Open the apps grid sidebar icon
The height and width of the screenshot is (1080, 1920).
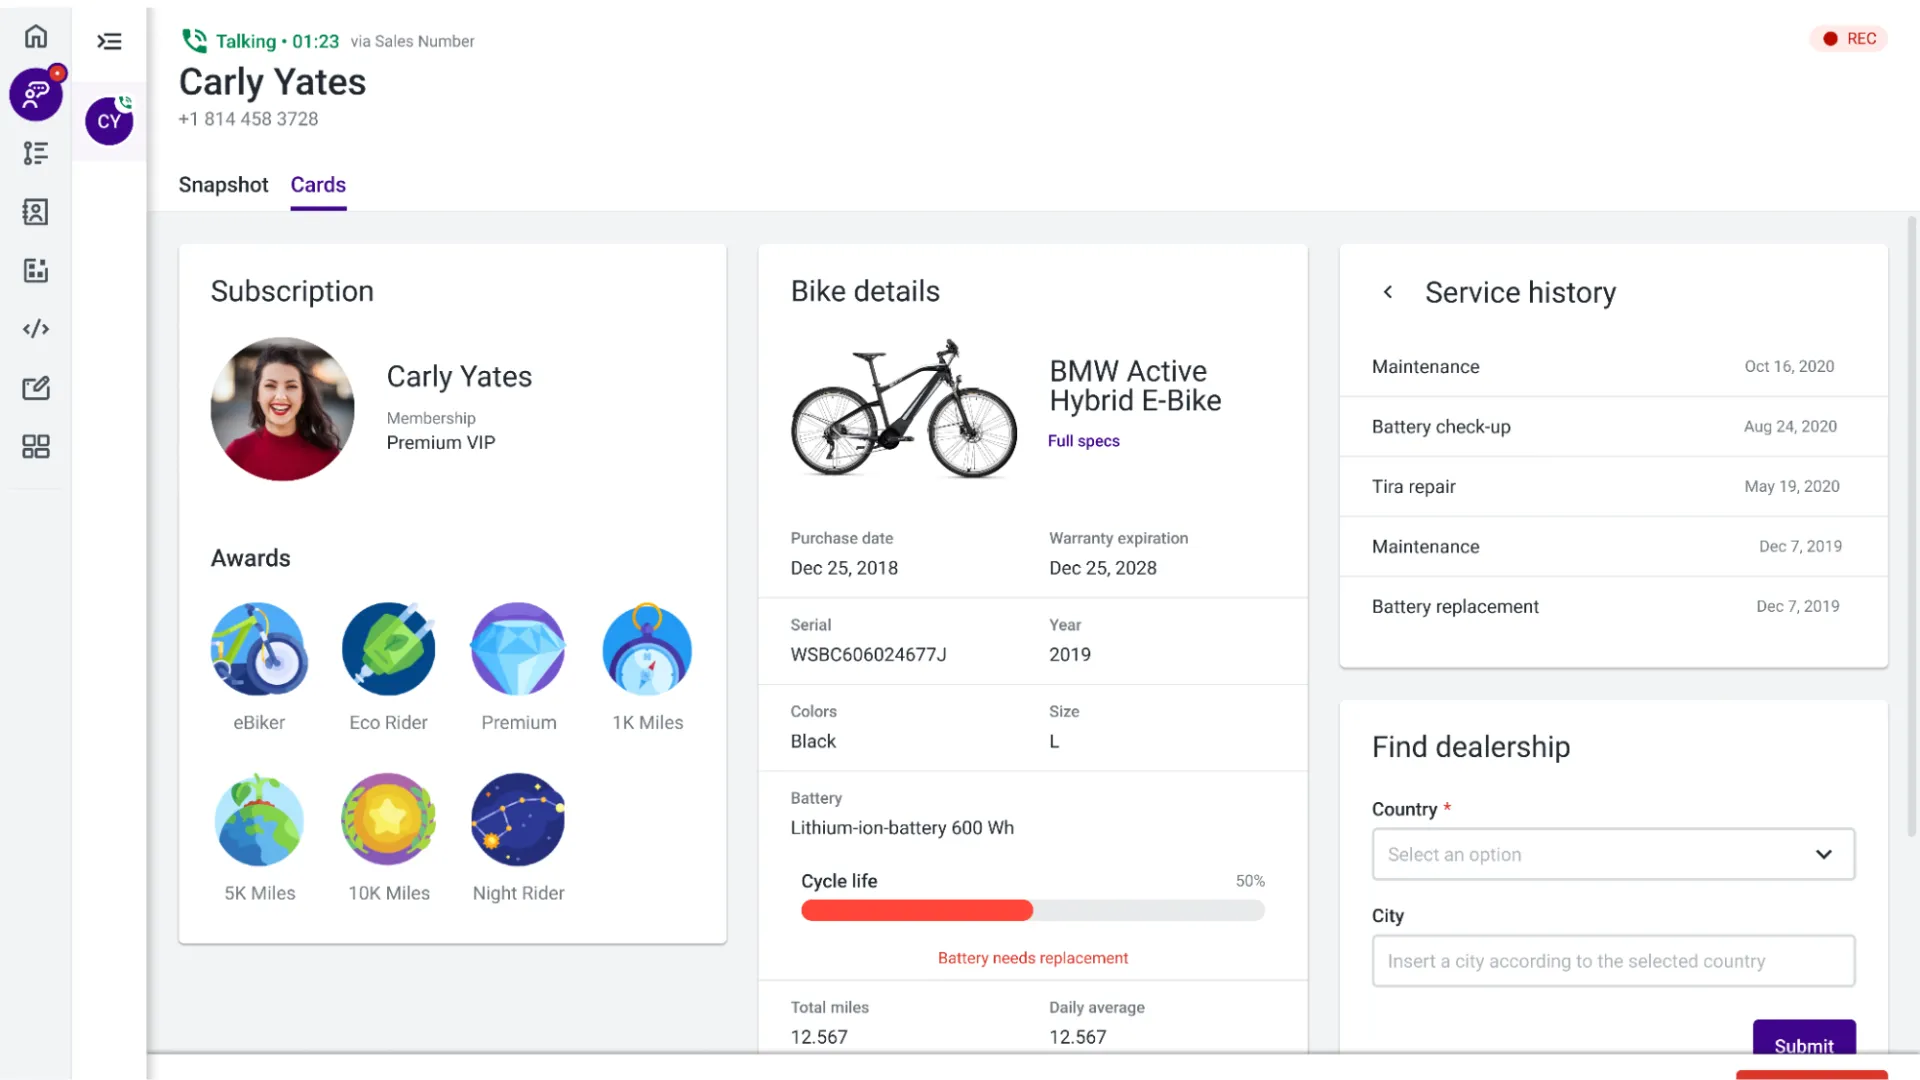[x=36, y=446]
